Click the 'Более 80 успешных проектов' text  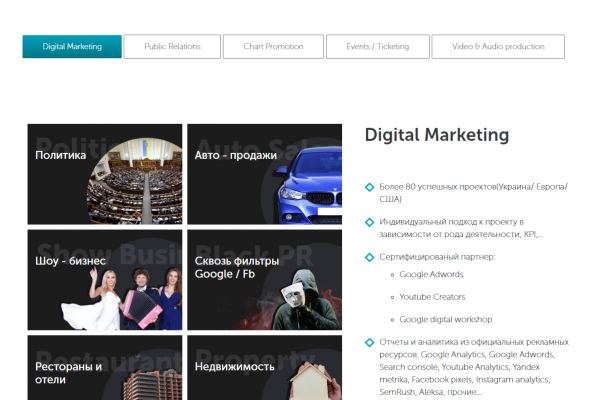click(x=474, y=193)
